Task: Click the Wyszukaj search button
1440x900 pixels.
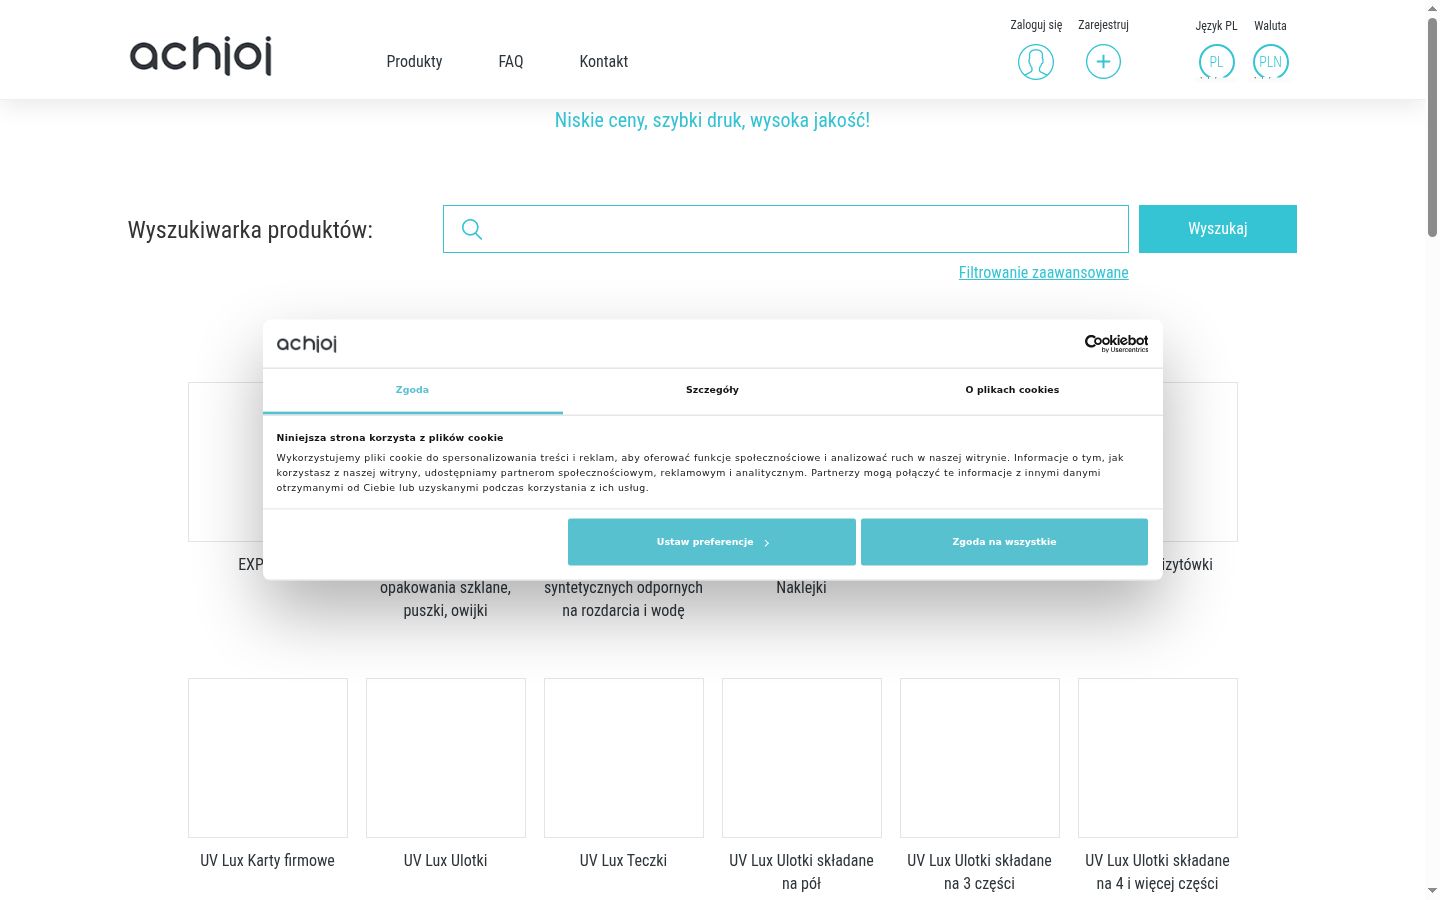Action: pos(1218,229)
